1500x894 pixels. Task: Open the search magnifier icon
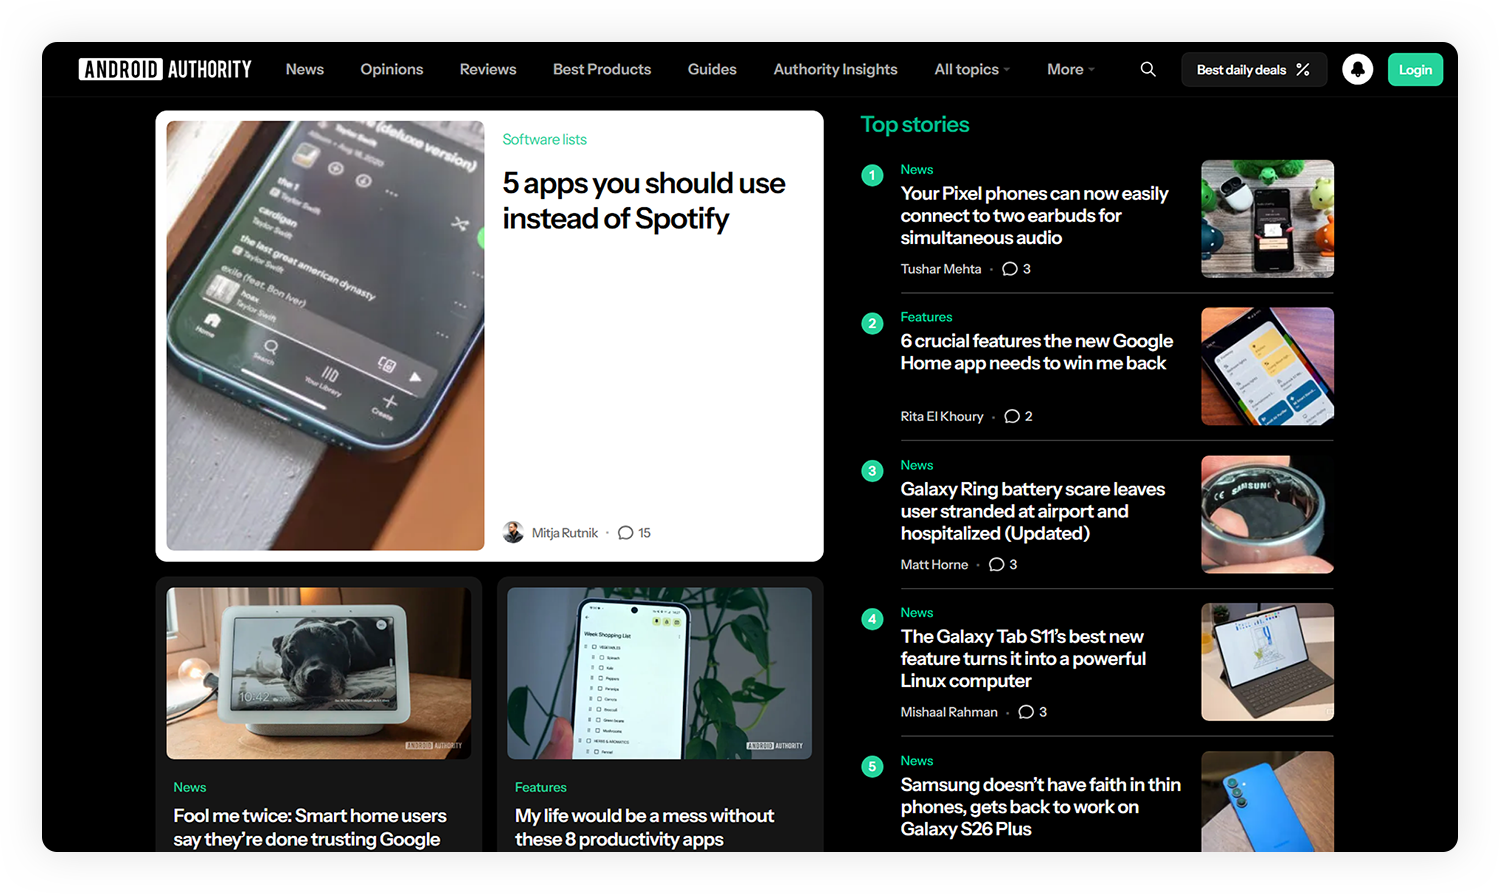tap(1148, 69)
